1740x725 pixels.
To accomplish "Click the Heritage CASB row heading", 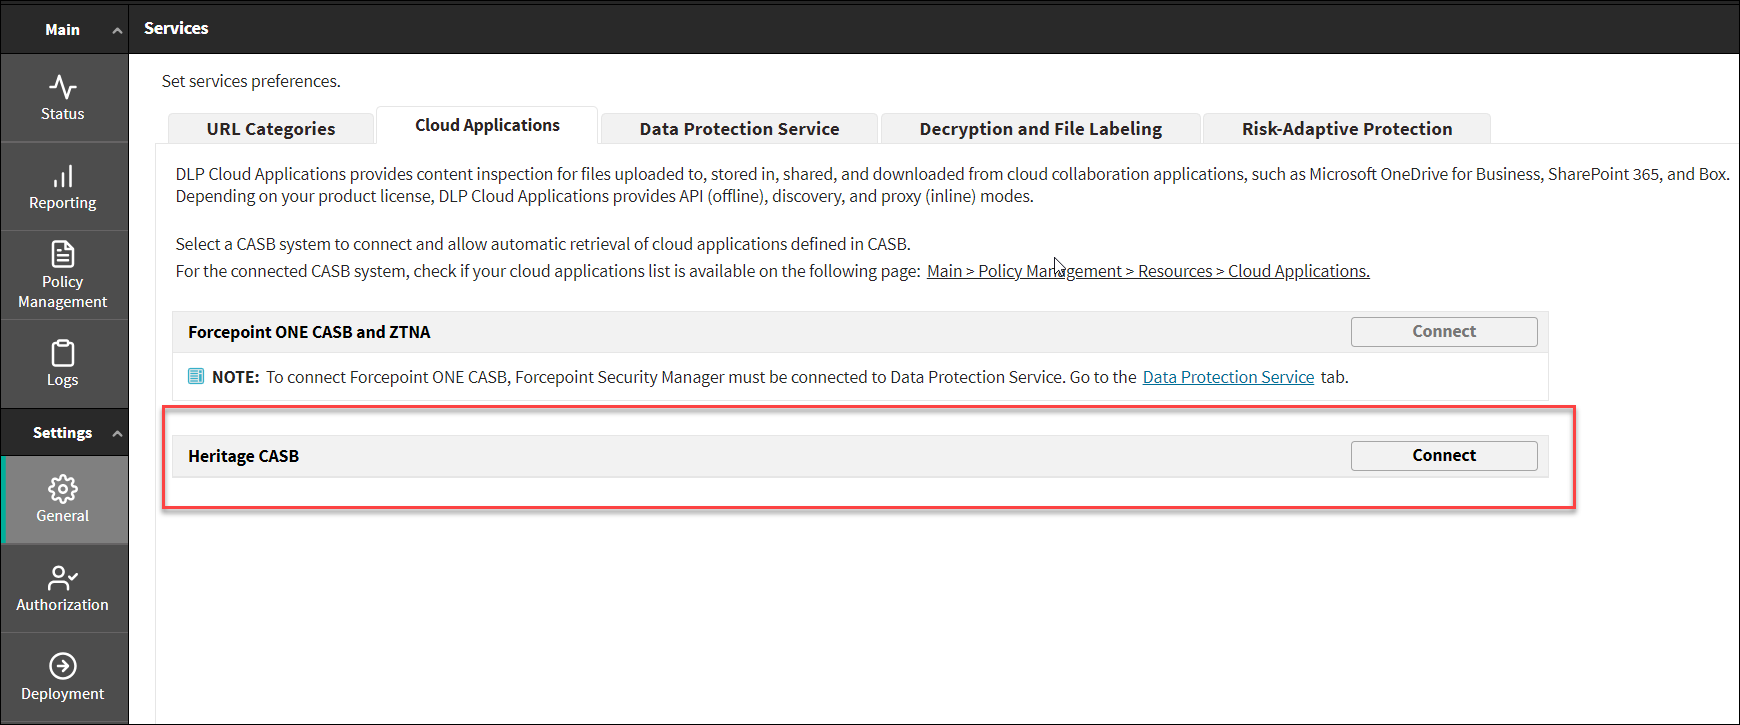I will click(243, 456).
